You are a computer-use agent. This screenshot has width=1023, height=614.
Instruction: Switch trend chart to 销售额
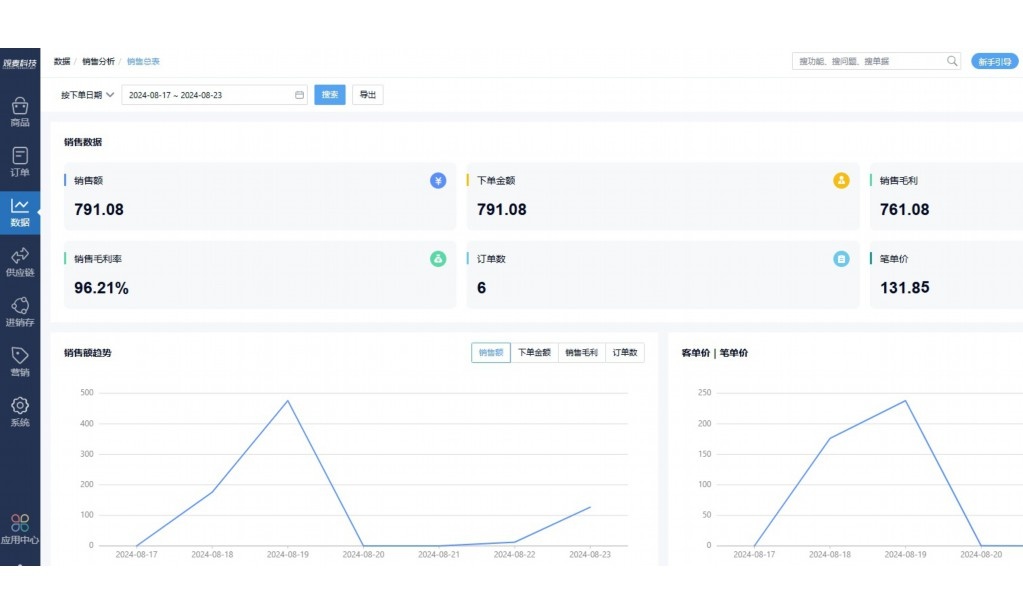(x=490, y=353)
